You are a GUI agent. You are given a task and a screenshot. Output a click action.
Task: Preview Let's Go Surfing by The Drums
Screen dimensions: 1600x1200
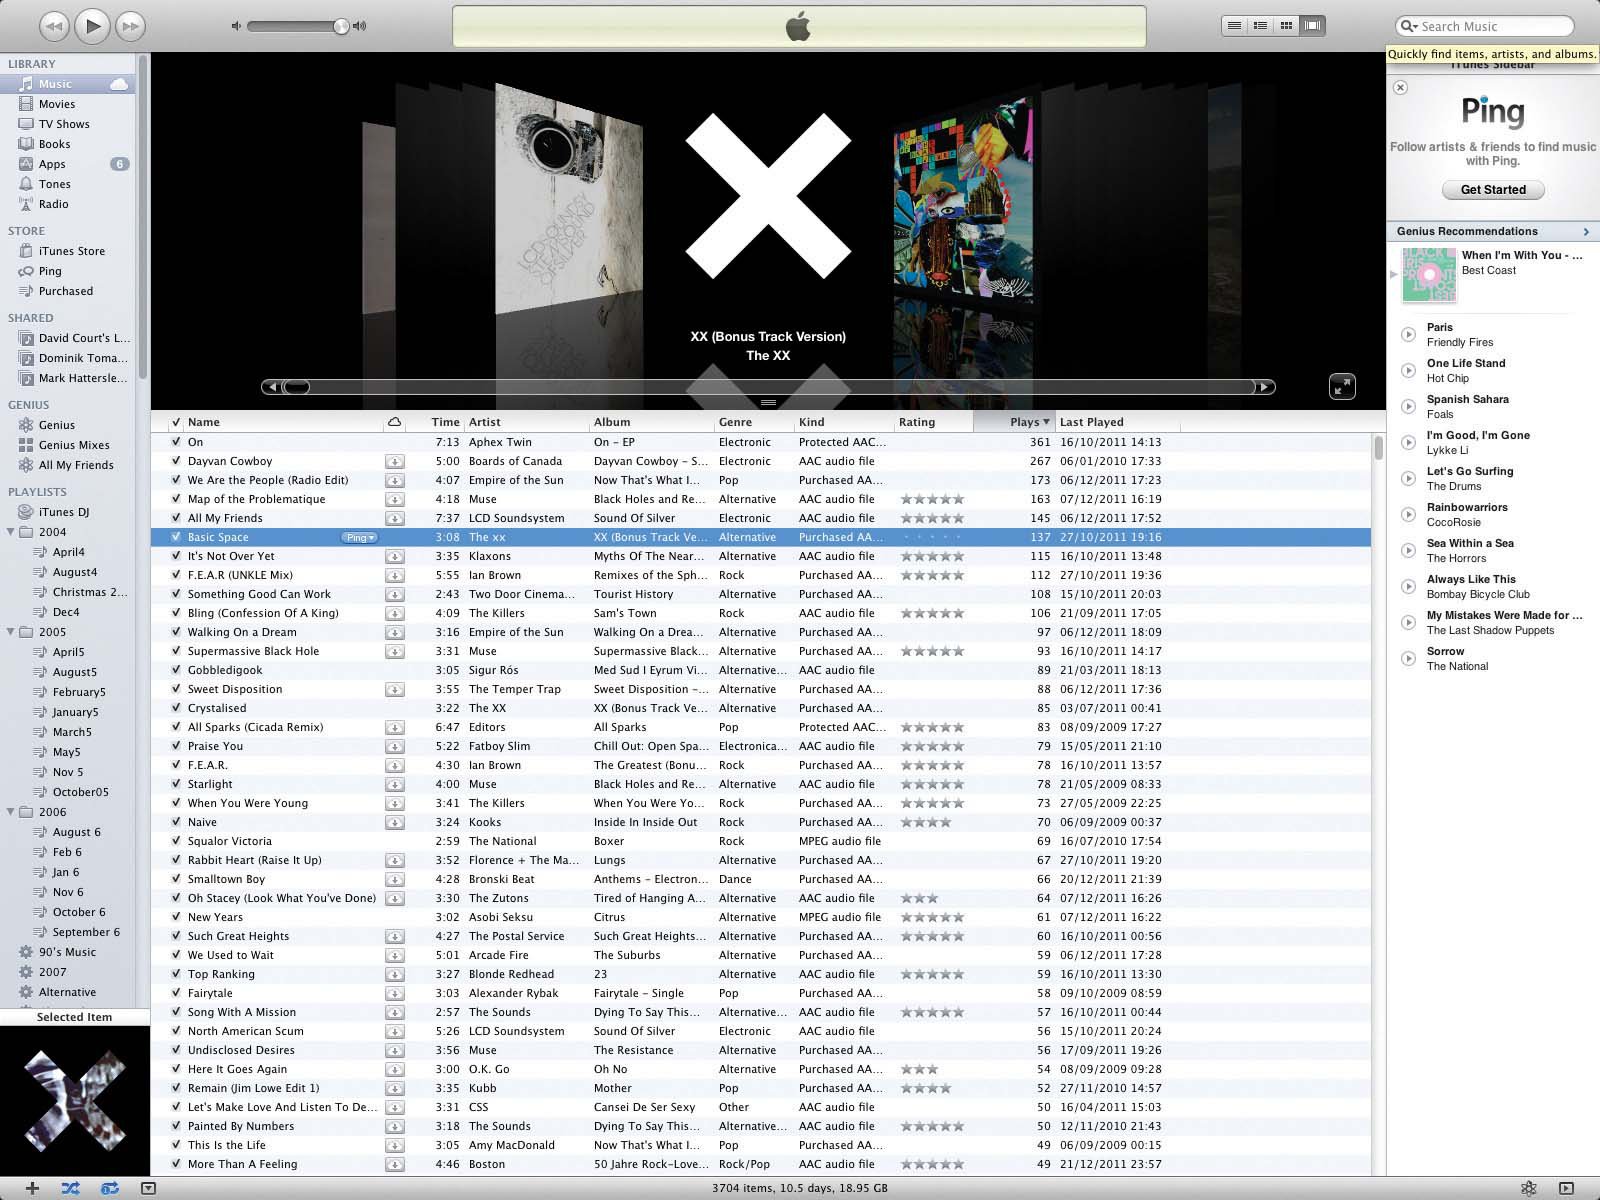click(x=1408, y=478)
